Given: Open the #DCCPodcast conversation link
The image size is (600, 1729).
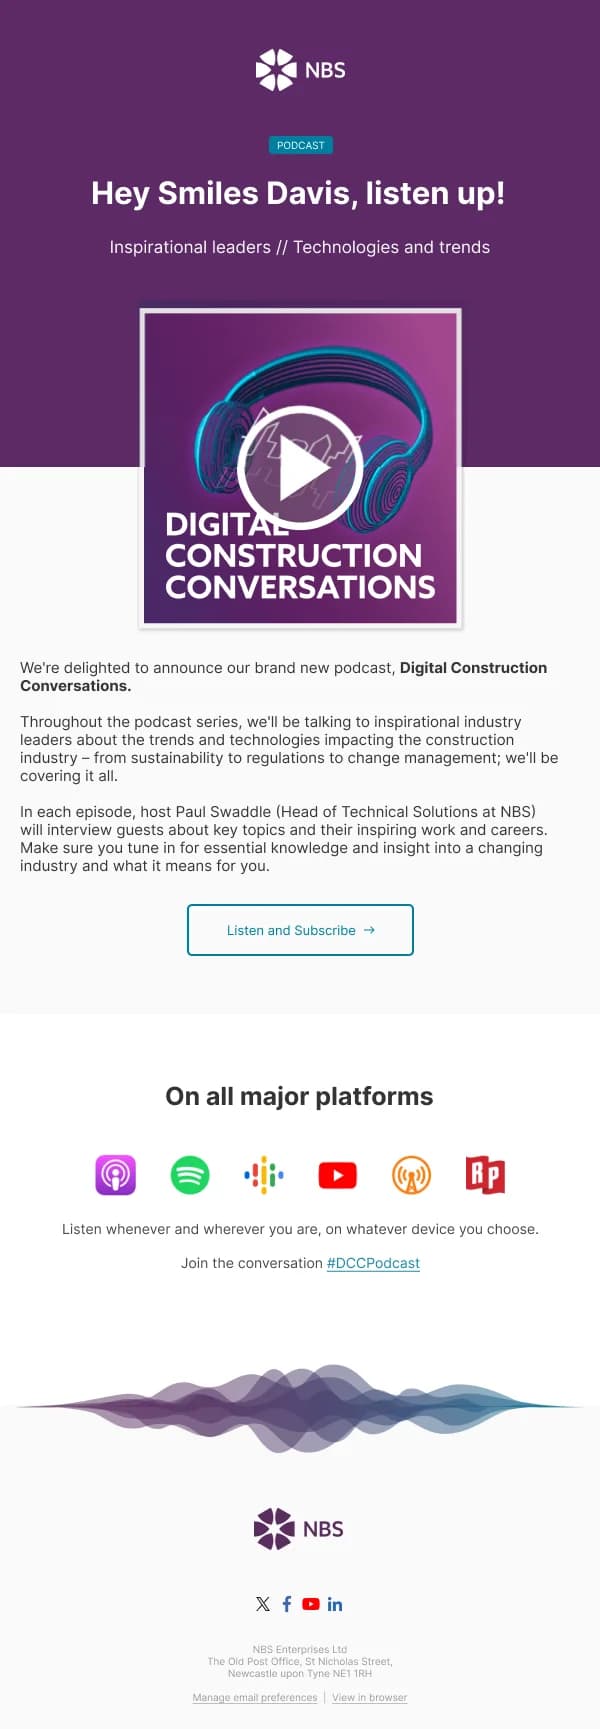Looking at the screenshot, I should (373, 1263).
